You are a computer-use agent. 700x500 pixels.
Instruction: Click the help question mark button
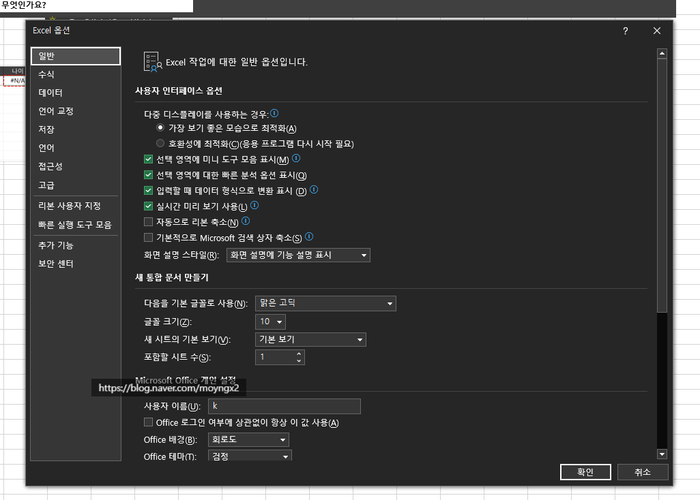[x=625, y=31]
